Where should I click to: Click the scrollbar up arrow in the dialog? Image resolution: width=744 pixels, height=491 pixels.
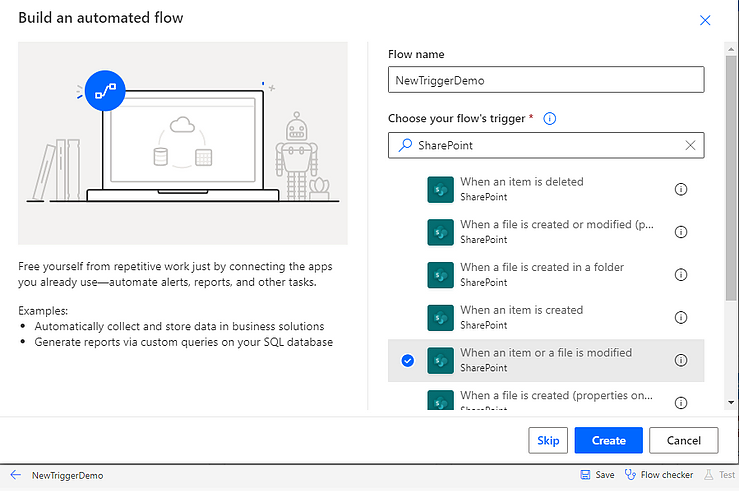pyautogui.click(x=731, y=49)
